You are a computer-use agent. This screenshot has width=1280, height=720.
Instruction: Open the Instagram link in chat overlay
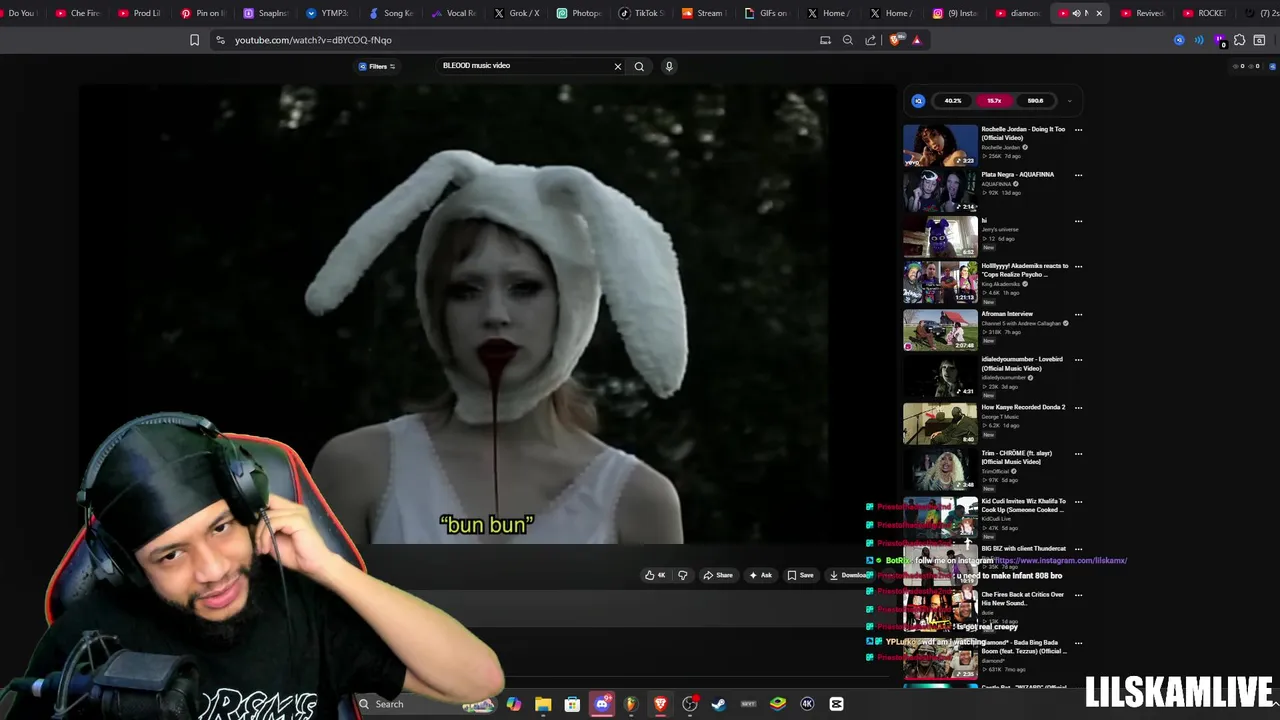click(x=1060, y=561)
